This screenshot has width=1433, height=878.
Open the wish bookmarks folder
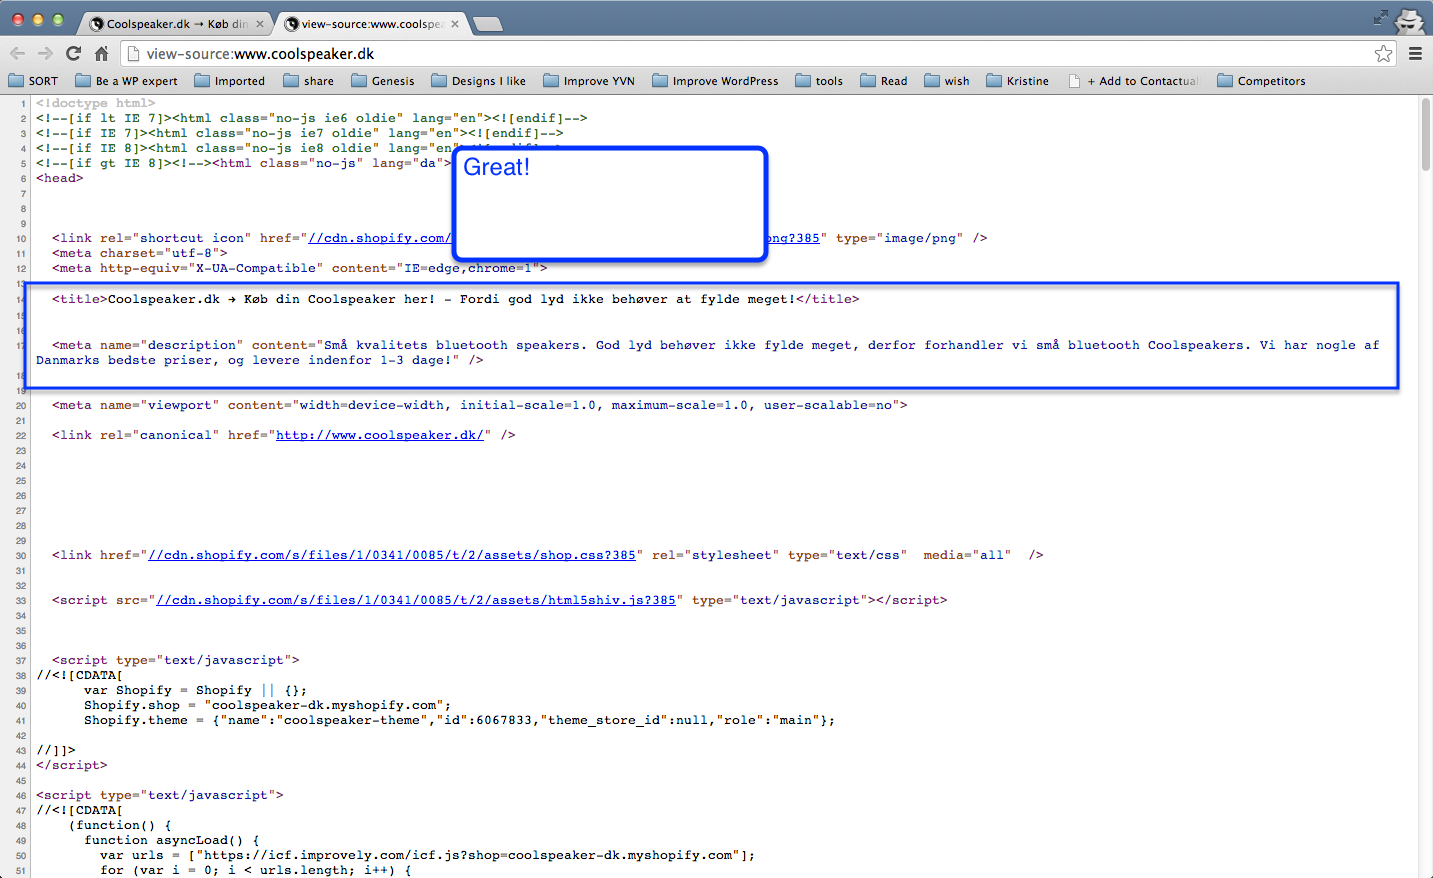[947, 81]
